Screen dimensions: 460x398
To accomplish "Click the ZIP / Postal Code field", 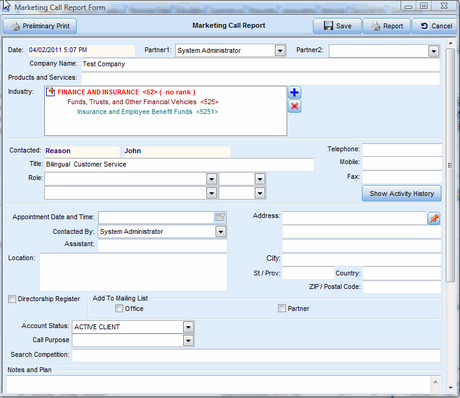I will pos(402,287).
